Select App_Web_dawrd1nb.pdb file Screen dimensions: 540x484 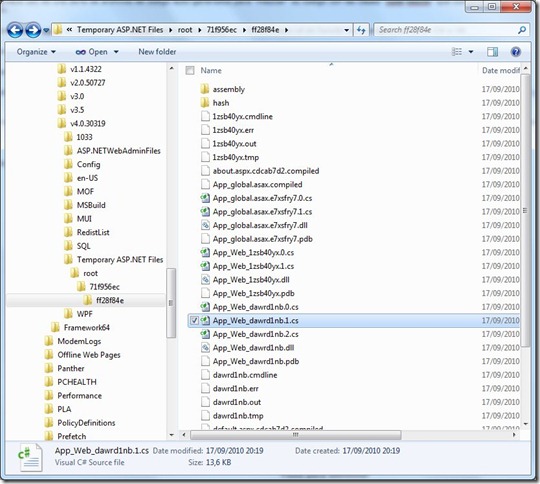(256, 361)
